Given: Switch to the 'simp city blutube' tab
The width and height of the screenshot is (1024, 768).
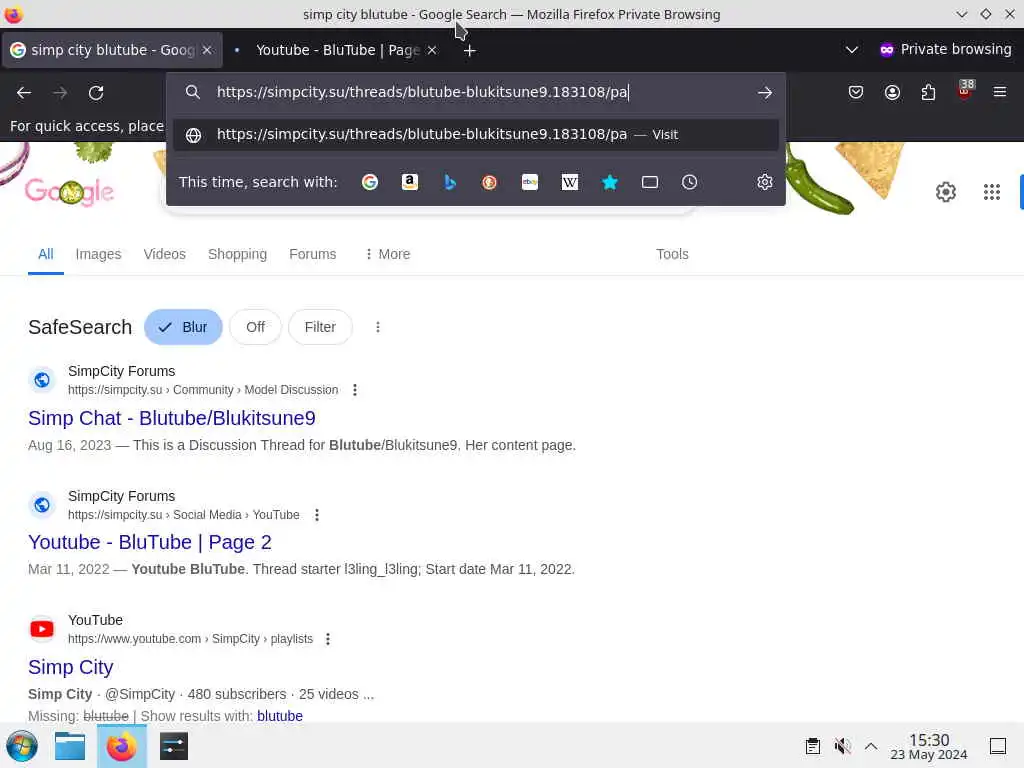Looking at the screenshot, I should 112,50.
